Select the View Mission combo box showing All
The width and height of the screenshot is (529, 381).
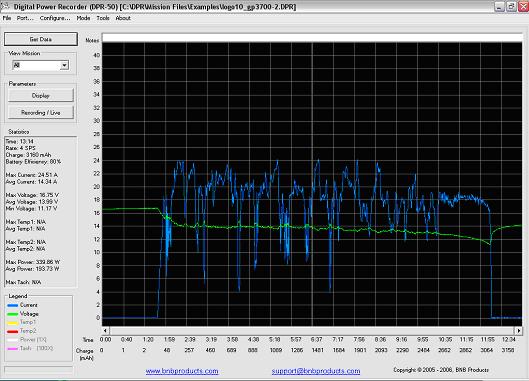click(x=40, y=65)
